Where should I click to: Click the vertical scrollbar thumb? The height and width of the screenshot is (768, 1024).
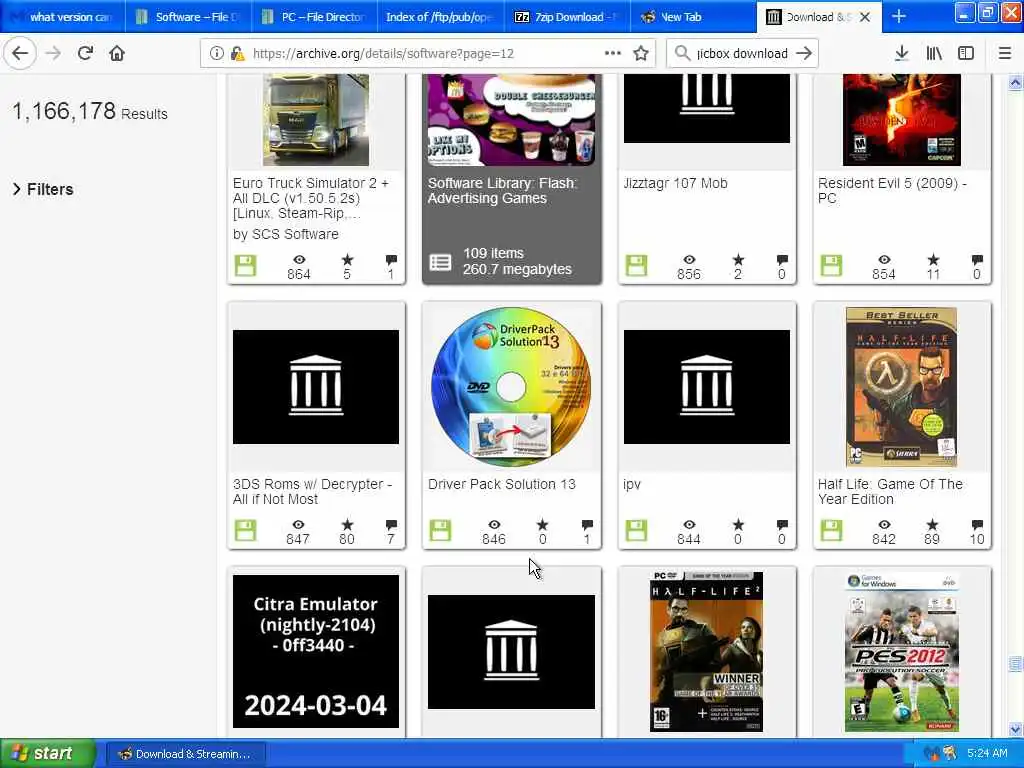(1015, 664)
